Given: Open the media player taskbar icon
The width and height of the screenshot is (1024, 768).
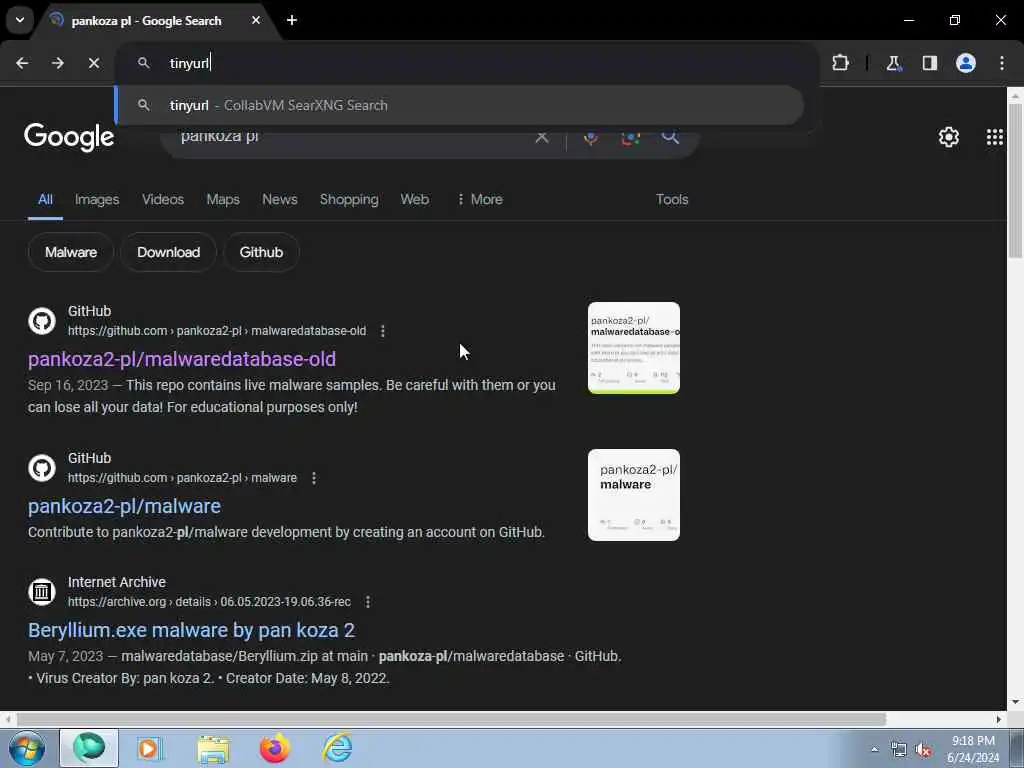Looking at the screenshot, I should [149, 748].
